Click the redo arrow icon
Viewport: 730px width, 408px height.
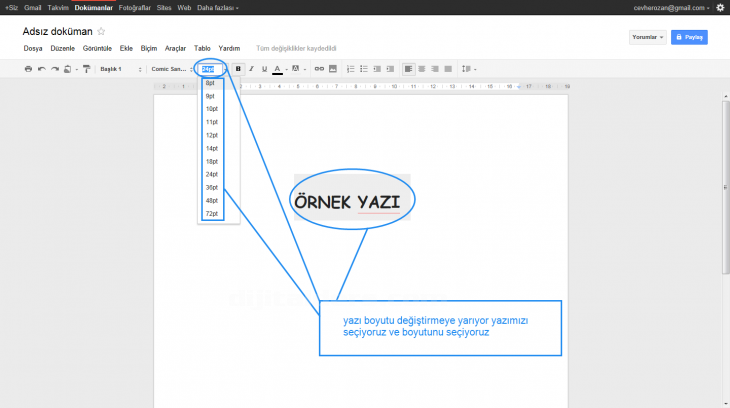(x=54, y=69)
